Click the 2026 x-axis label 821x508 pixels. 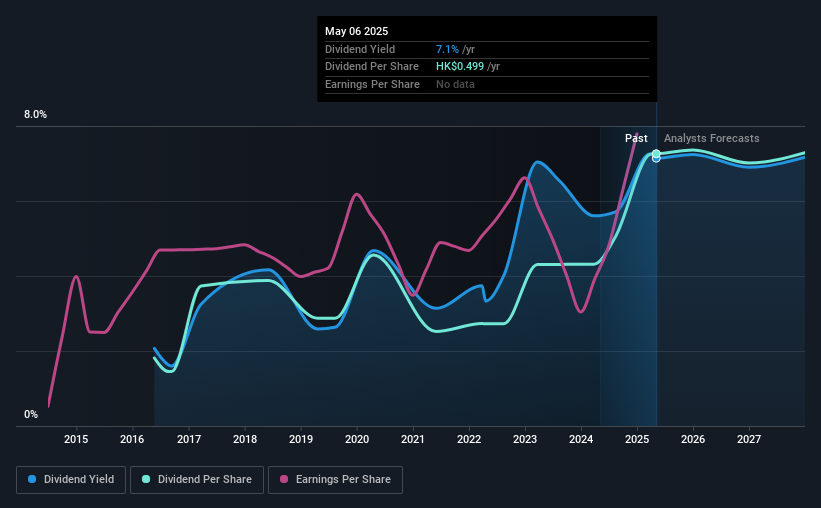[x=693, y=439]
